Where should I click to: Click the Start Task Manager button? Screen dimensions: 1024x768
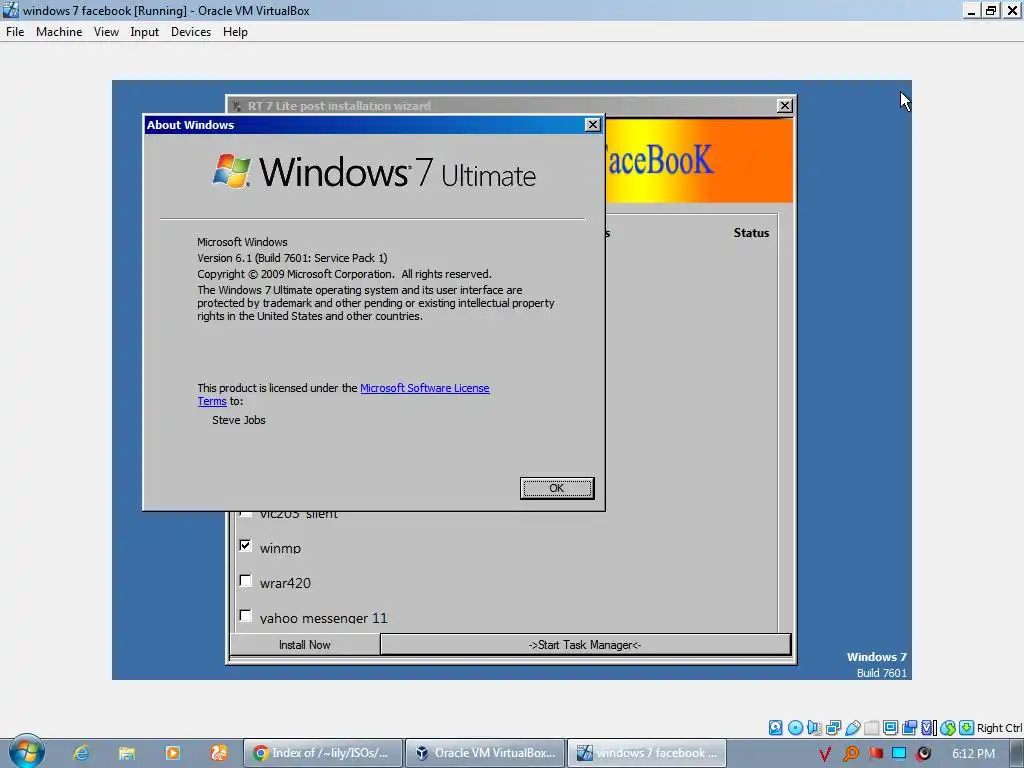click(x=585, y=645)
